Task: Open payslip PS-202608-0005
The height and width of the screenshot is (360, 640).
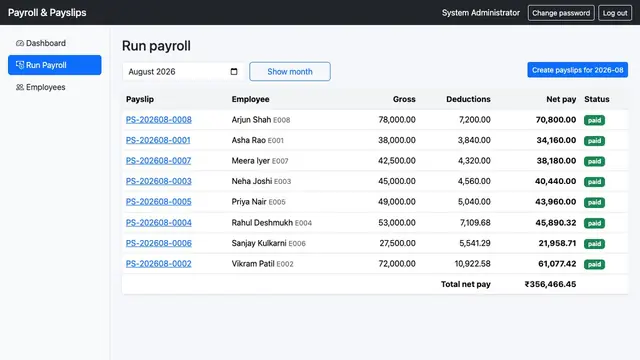Action: 159,202
